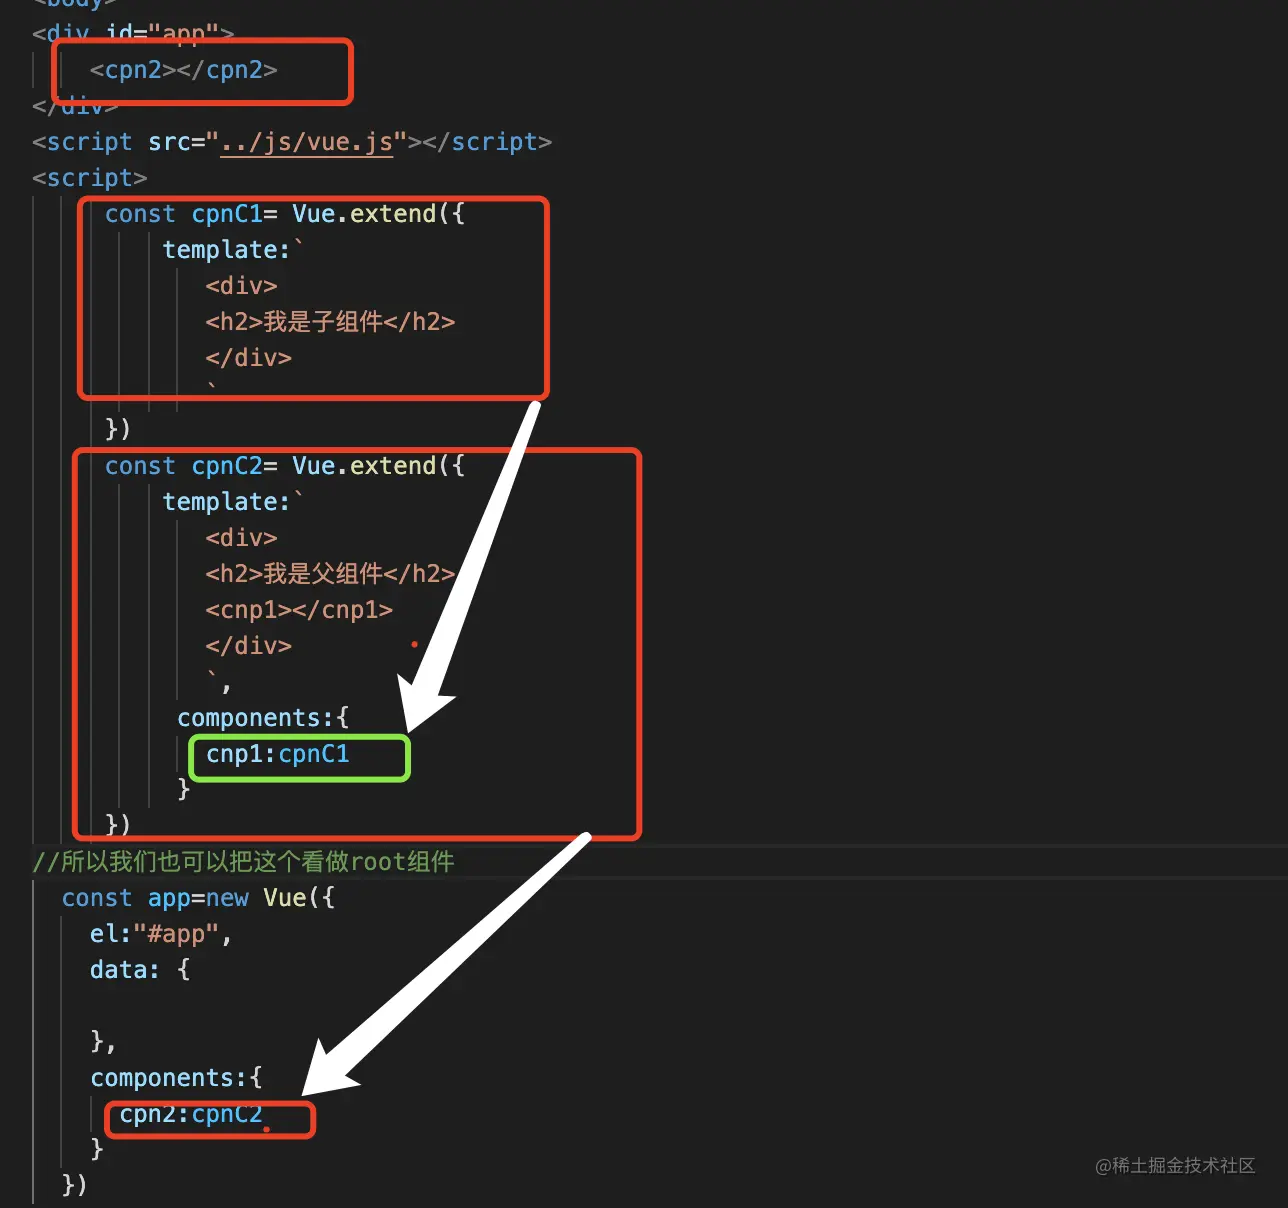Click the <cpn2></cpn2> tag line
This screenshot has height=1208, width=1288.
[x=183, y=70]
